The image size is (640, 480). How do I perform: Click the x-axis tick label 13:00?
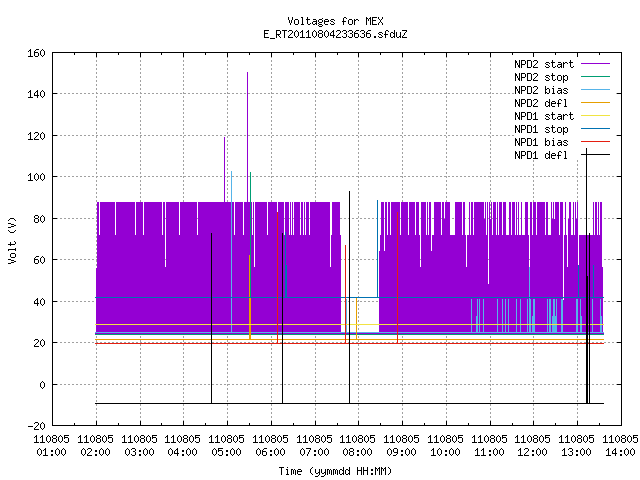[x=576, y=452]
